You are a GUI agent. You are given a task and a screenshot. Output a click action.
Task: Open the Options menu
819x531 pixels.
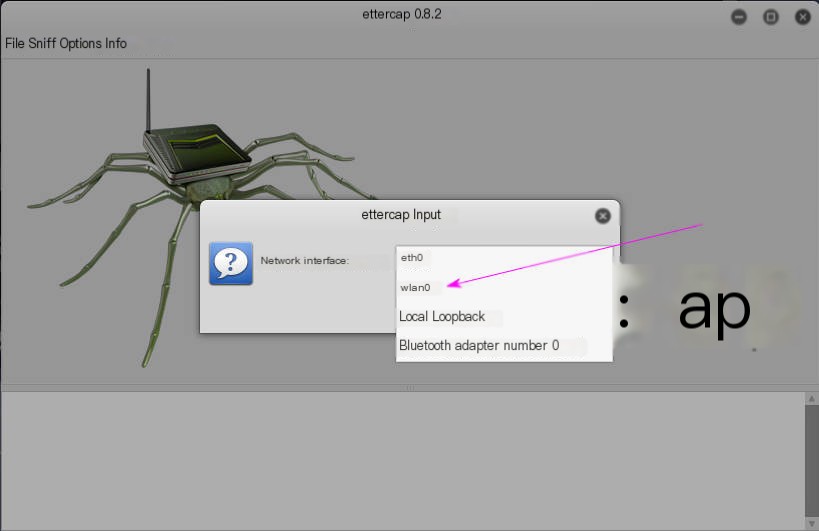tap(80, 43)
